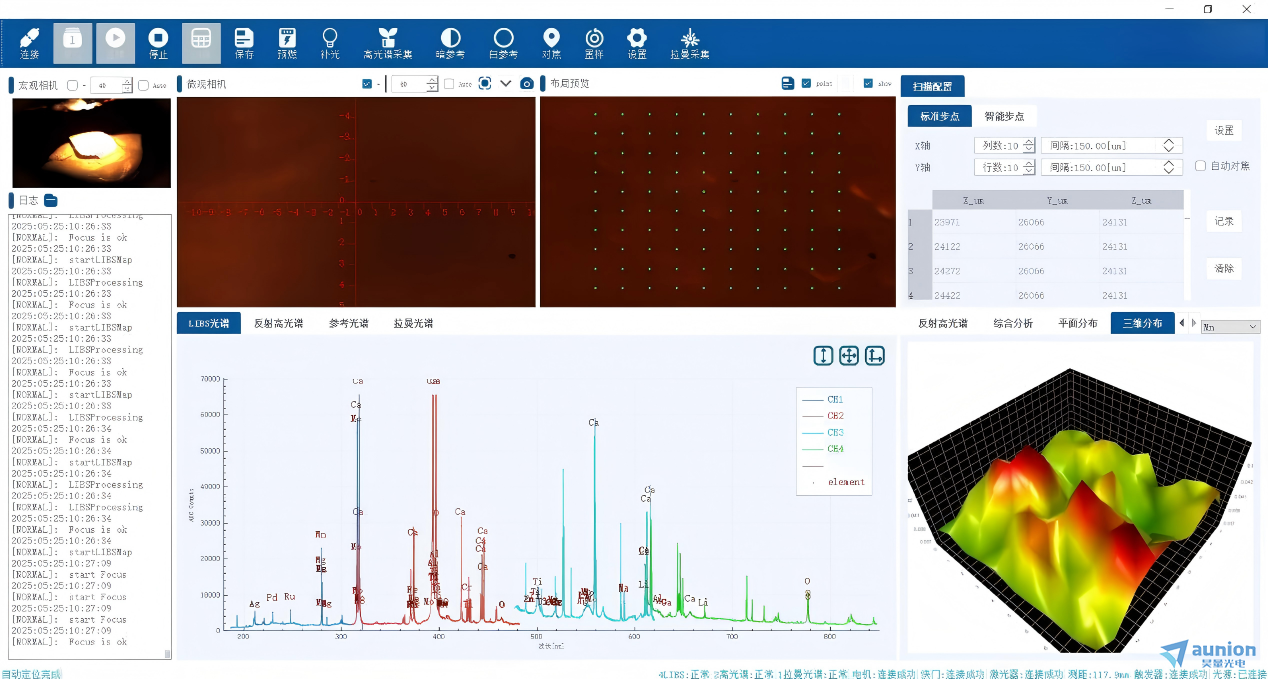
Task: Click the camera snapshot icon beside 微观相机
Action: click(527, 84)
